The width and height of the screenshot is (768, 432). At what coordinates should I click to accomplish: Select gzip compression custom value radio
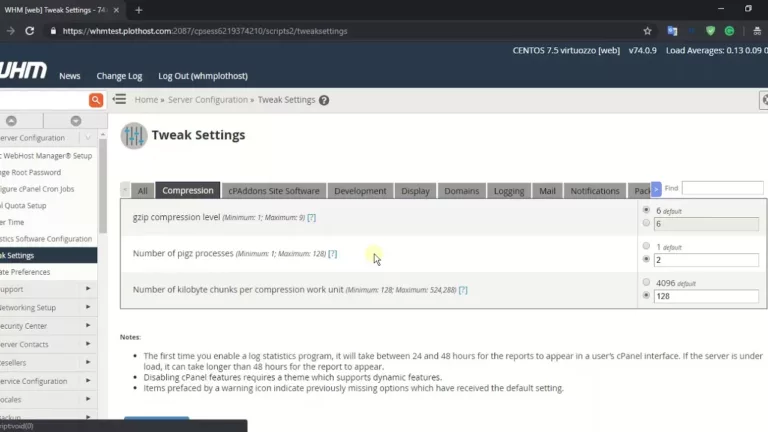(x=646, y=223)
